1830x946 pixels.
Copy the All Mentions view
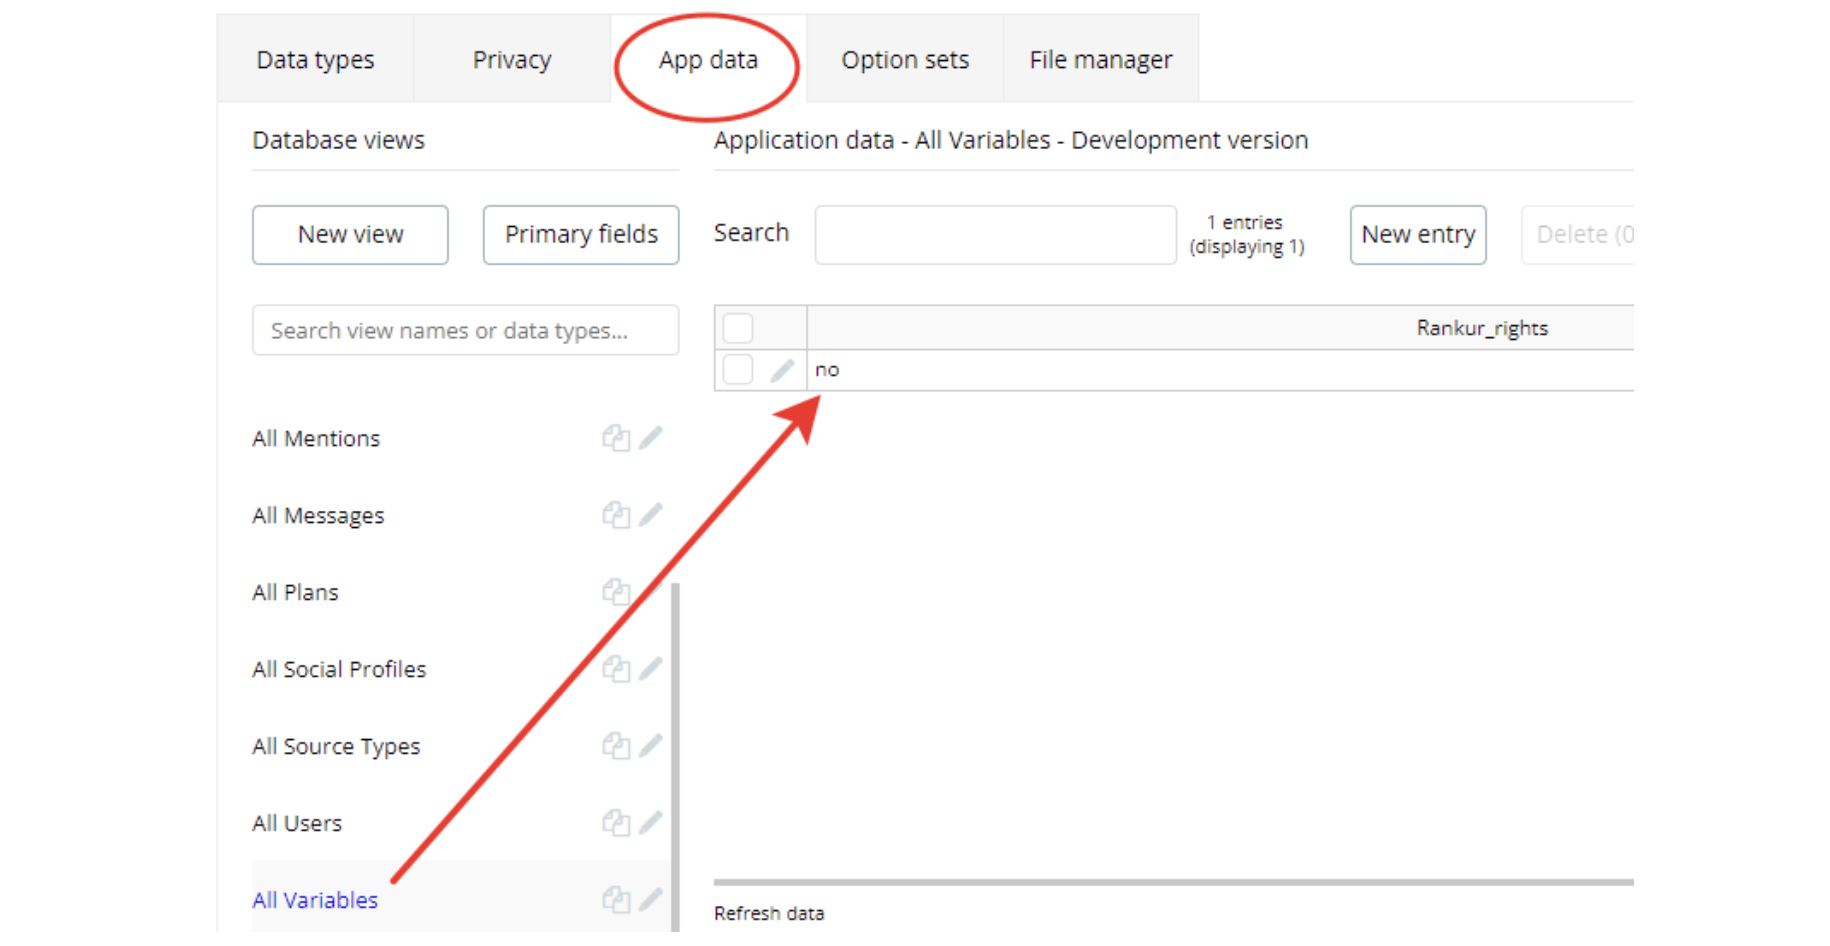615,438
